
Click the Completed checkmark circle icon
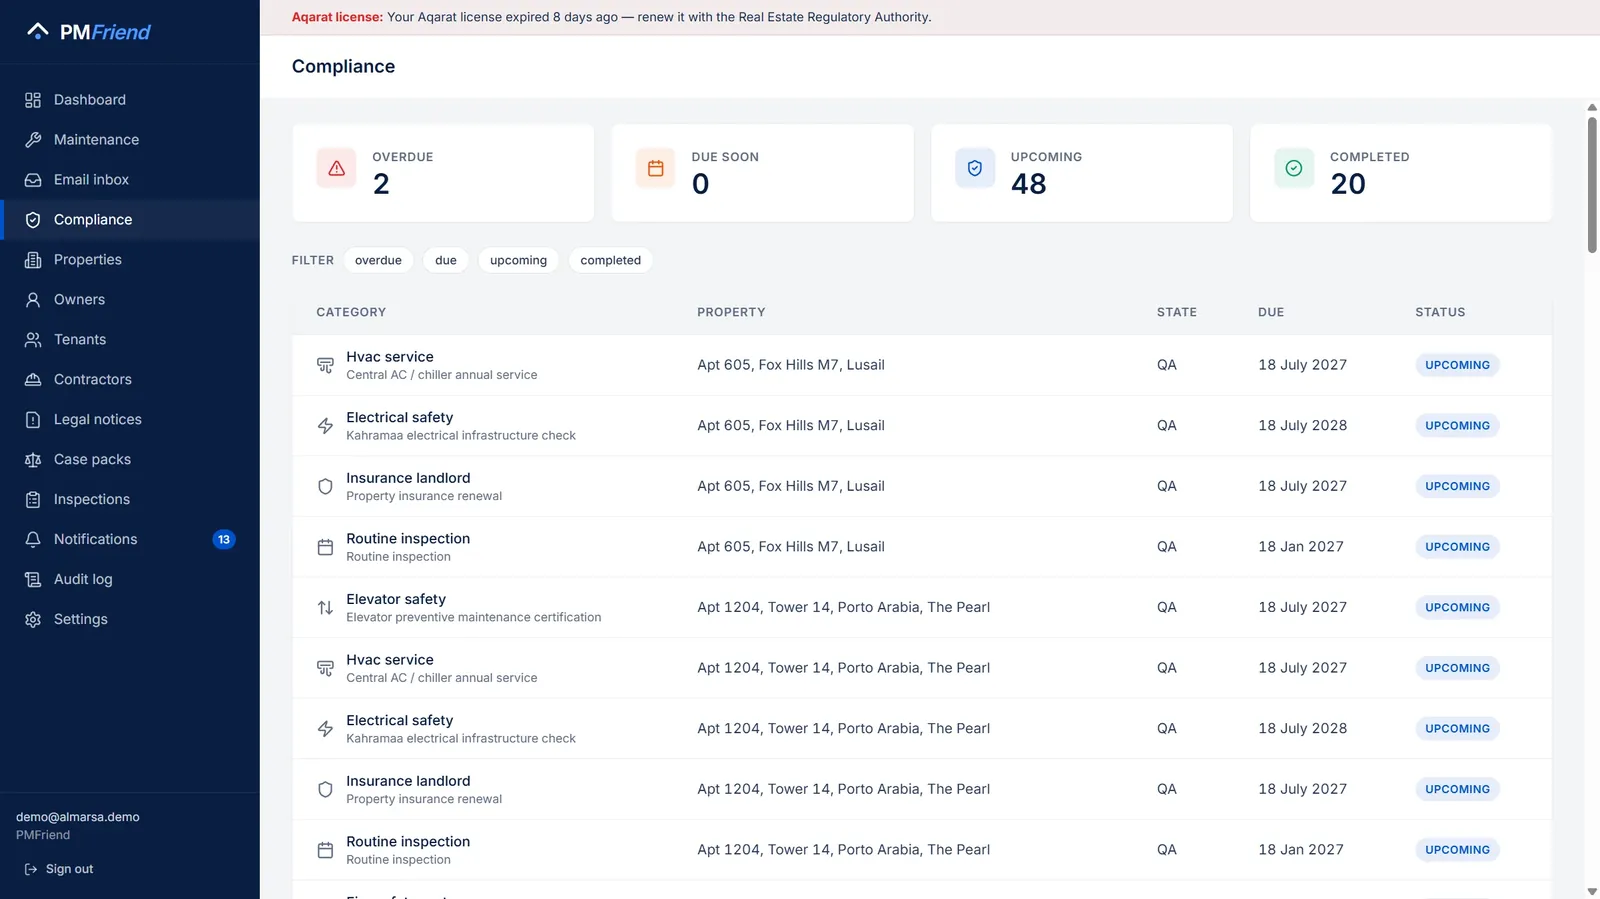[x=1293, y=168]
